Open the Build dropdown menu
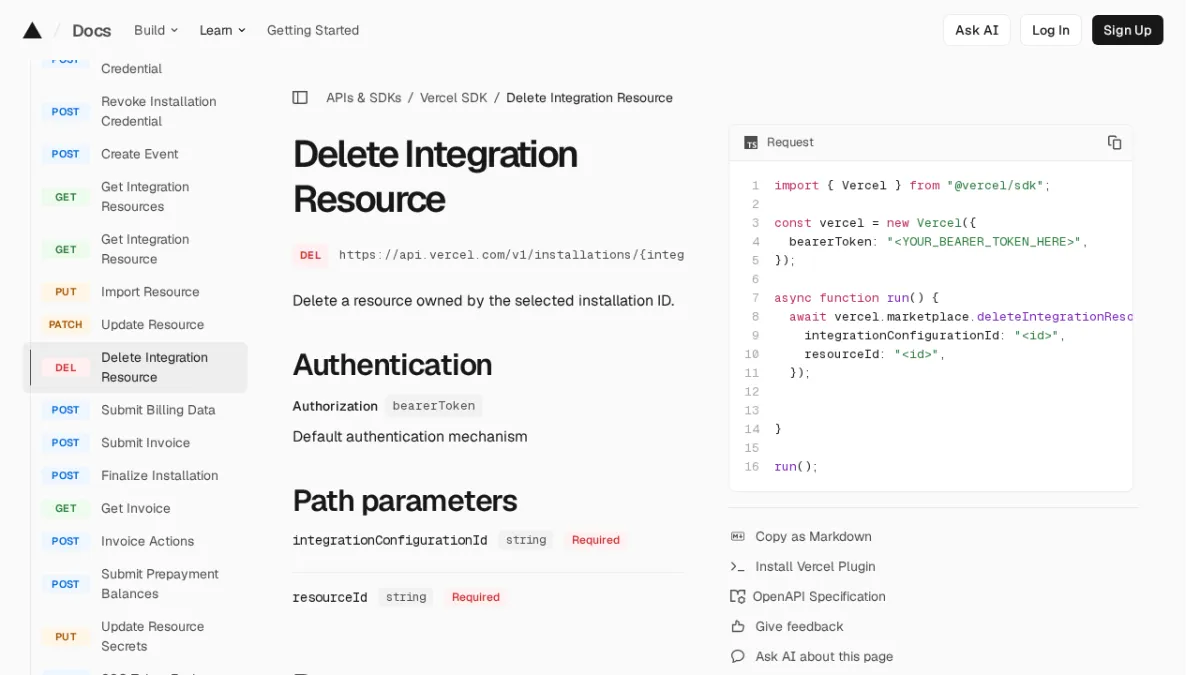Viewport: 1200px width, 675px height. (156, 30)
